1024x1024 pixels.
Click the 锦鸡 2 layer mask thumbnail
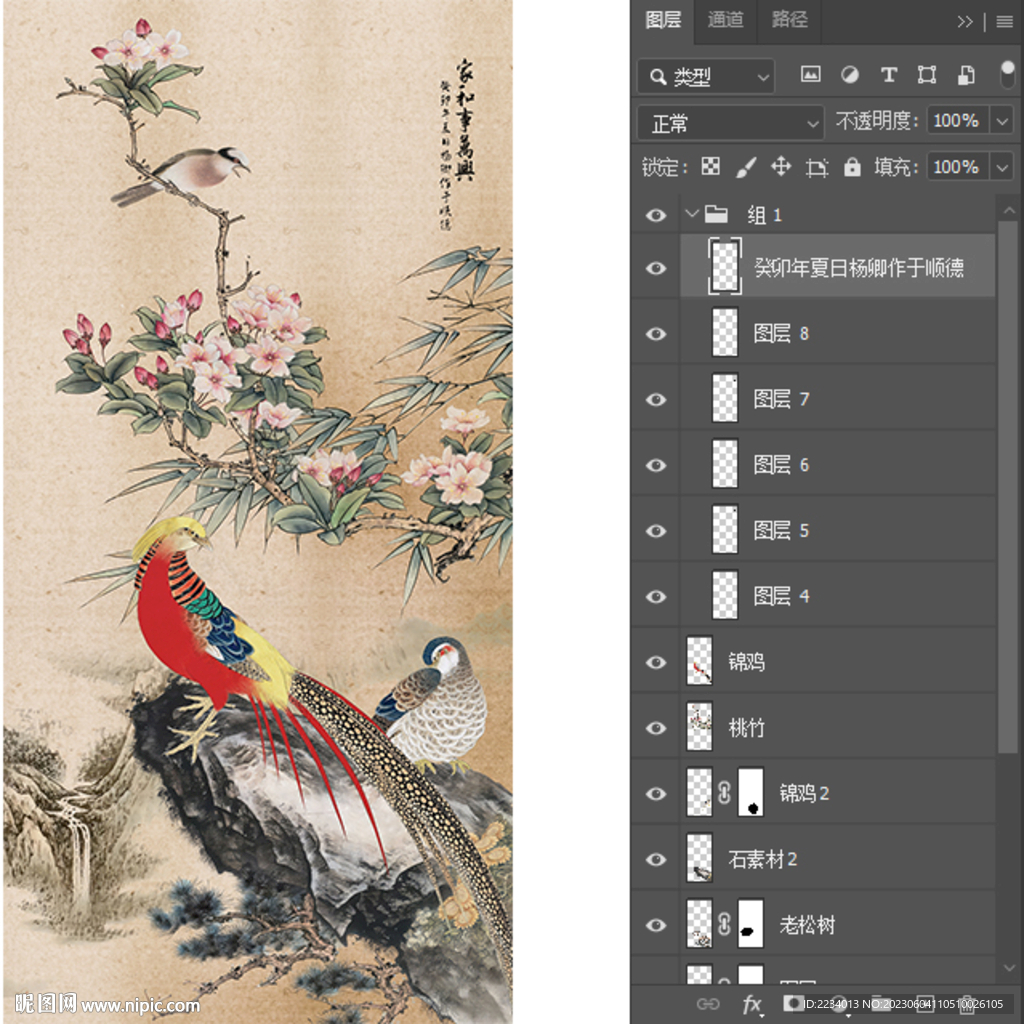click(751, 792)
